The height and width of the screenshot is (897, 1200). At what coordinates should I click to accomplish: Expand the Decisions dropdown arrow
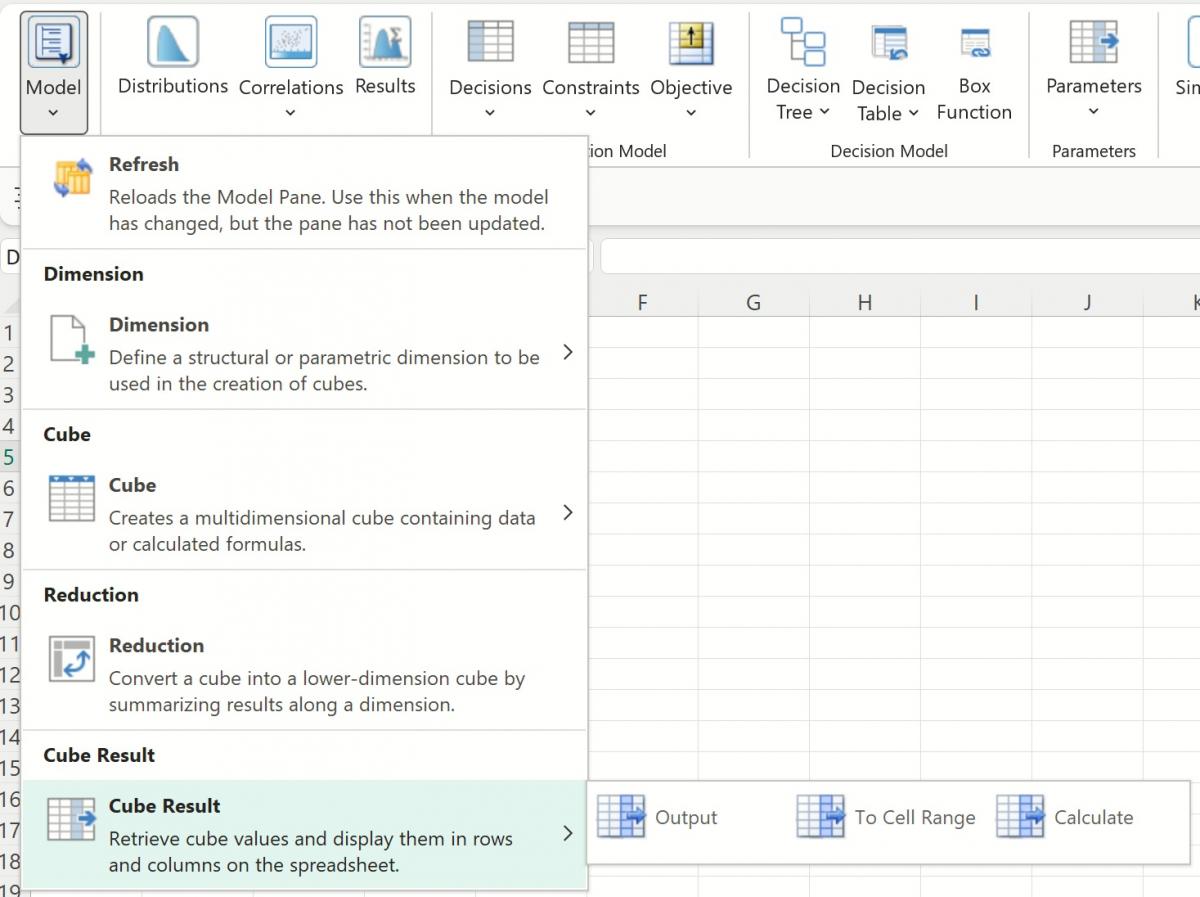(490, 113)
